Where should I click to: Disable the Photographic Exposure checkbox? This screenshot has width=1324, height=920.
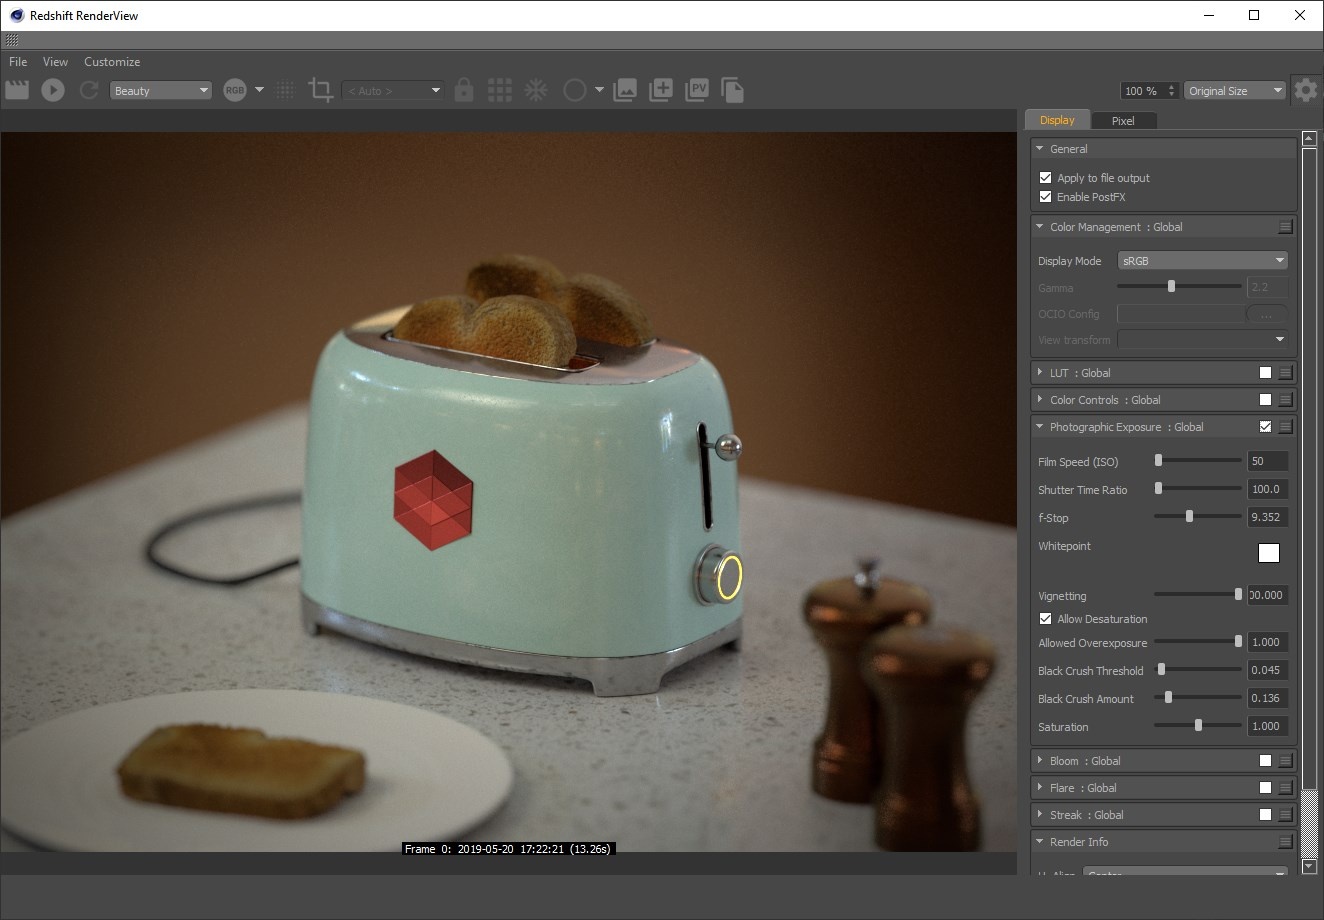pos(1265,426)
